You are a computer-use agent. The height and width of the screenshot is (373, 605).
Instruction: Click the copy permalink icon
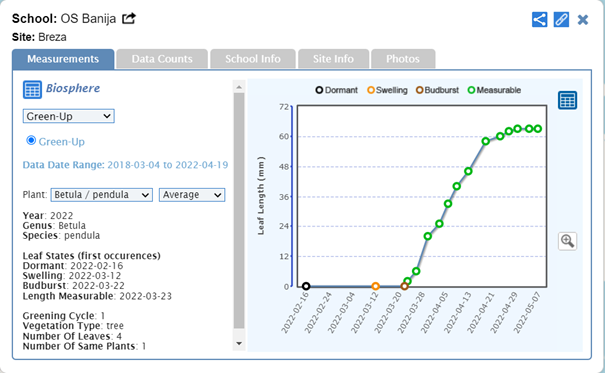(x=561, y=19)
